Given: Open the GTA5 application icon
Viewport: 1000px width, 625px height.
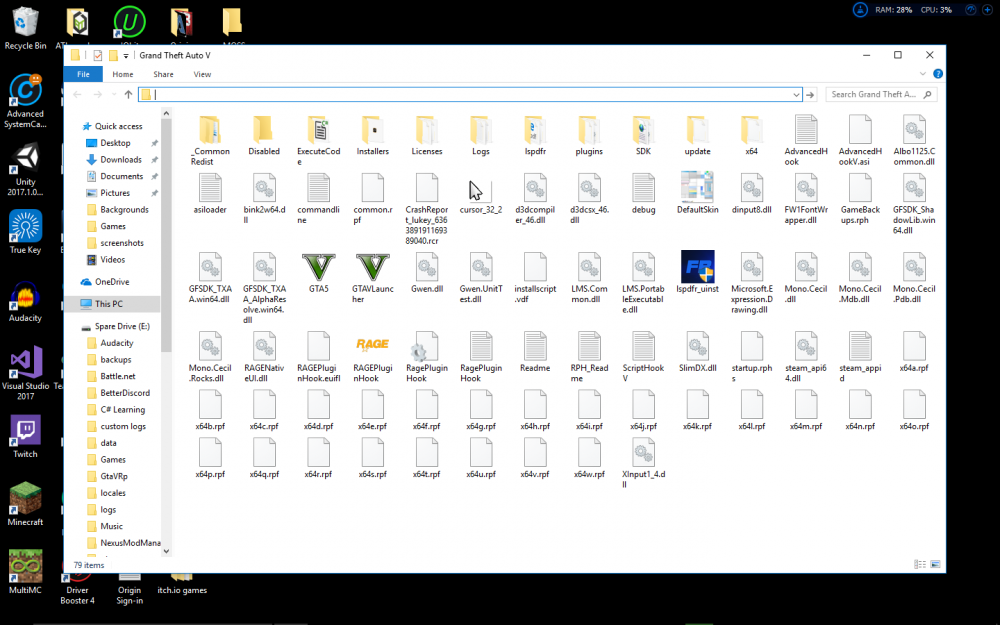Looking at the screenshot, I should [x=318, y=267].
